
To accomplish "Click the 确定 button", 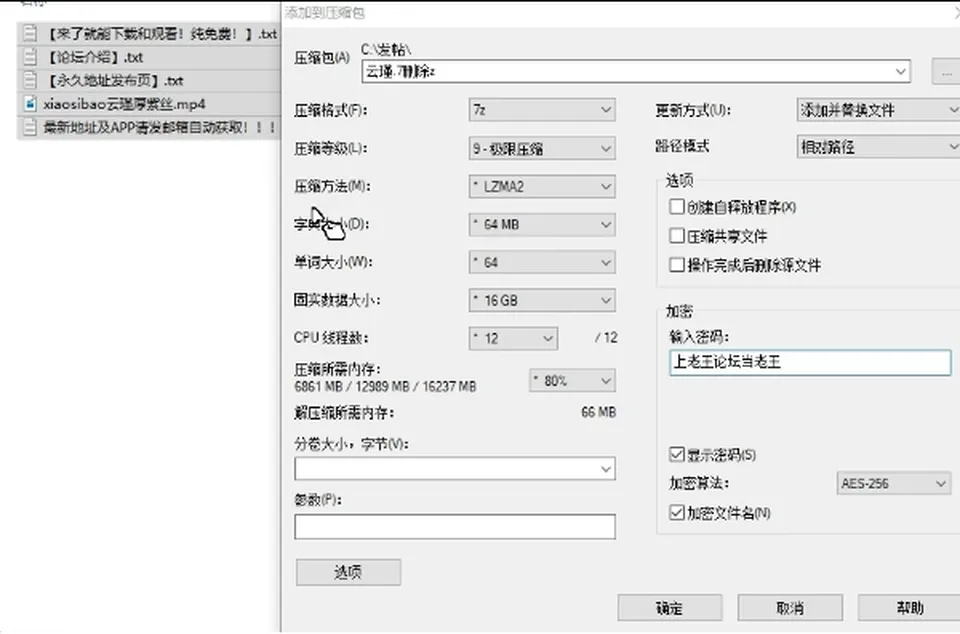I will 669,608.
